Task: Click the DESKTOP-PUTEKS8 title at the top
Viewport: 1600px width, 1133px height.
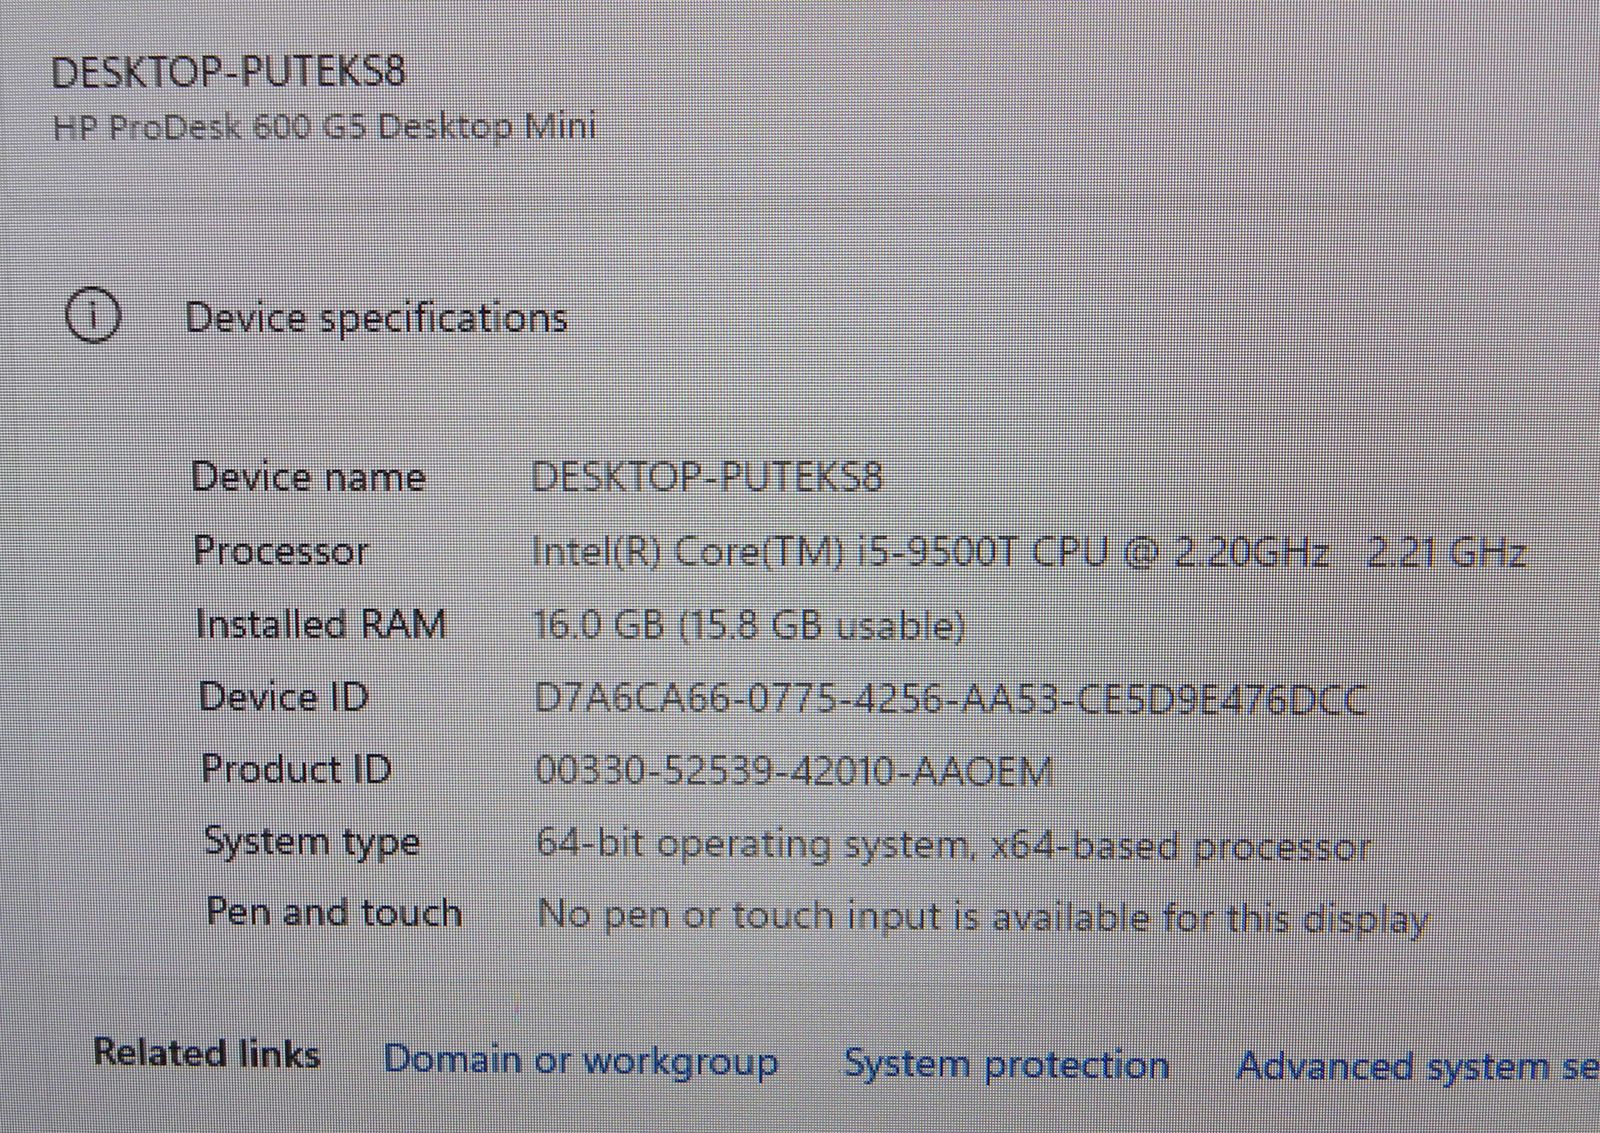Action: 228,72
